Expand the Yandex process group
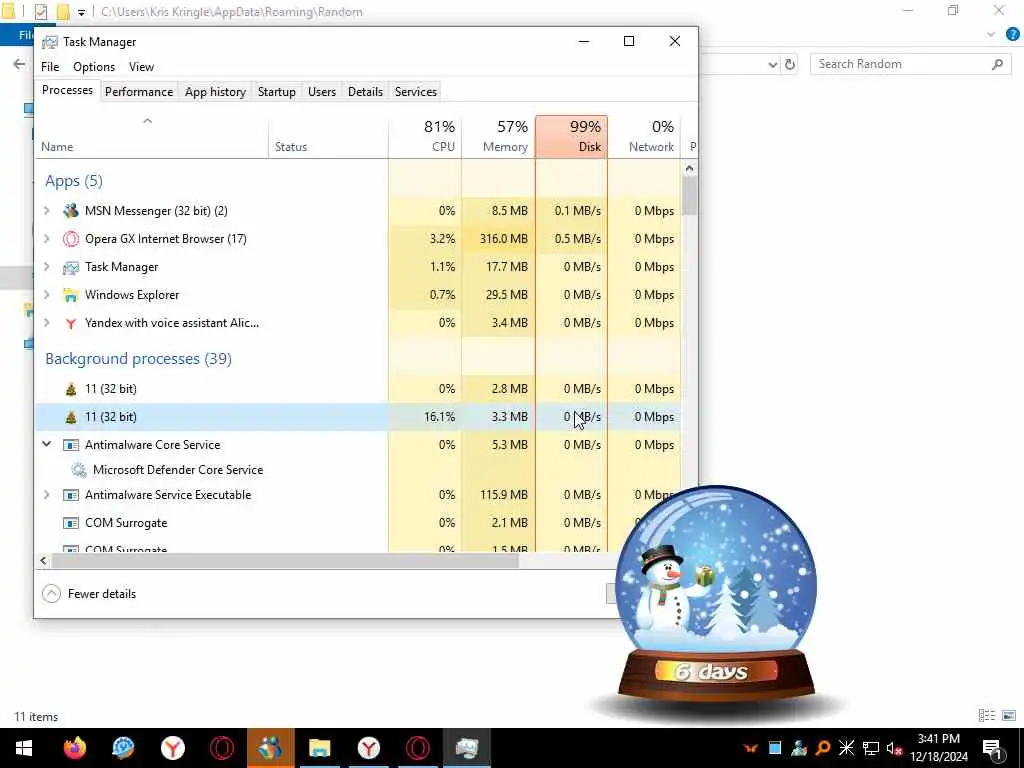This screenshot has height=768, width=1024. [46, 323]
